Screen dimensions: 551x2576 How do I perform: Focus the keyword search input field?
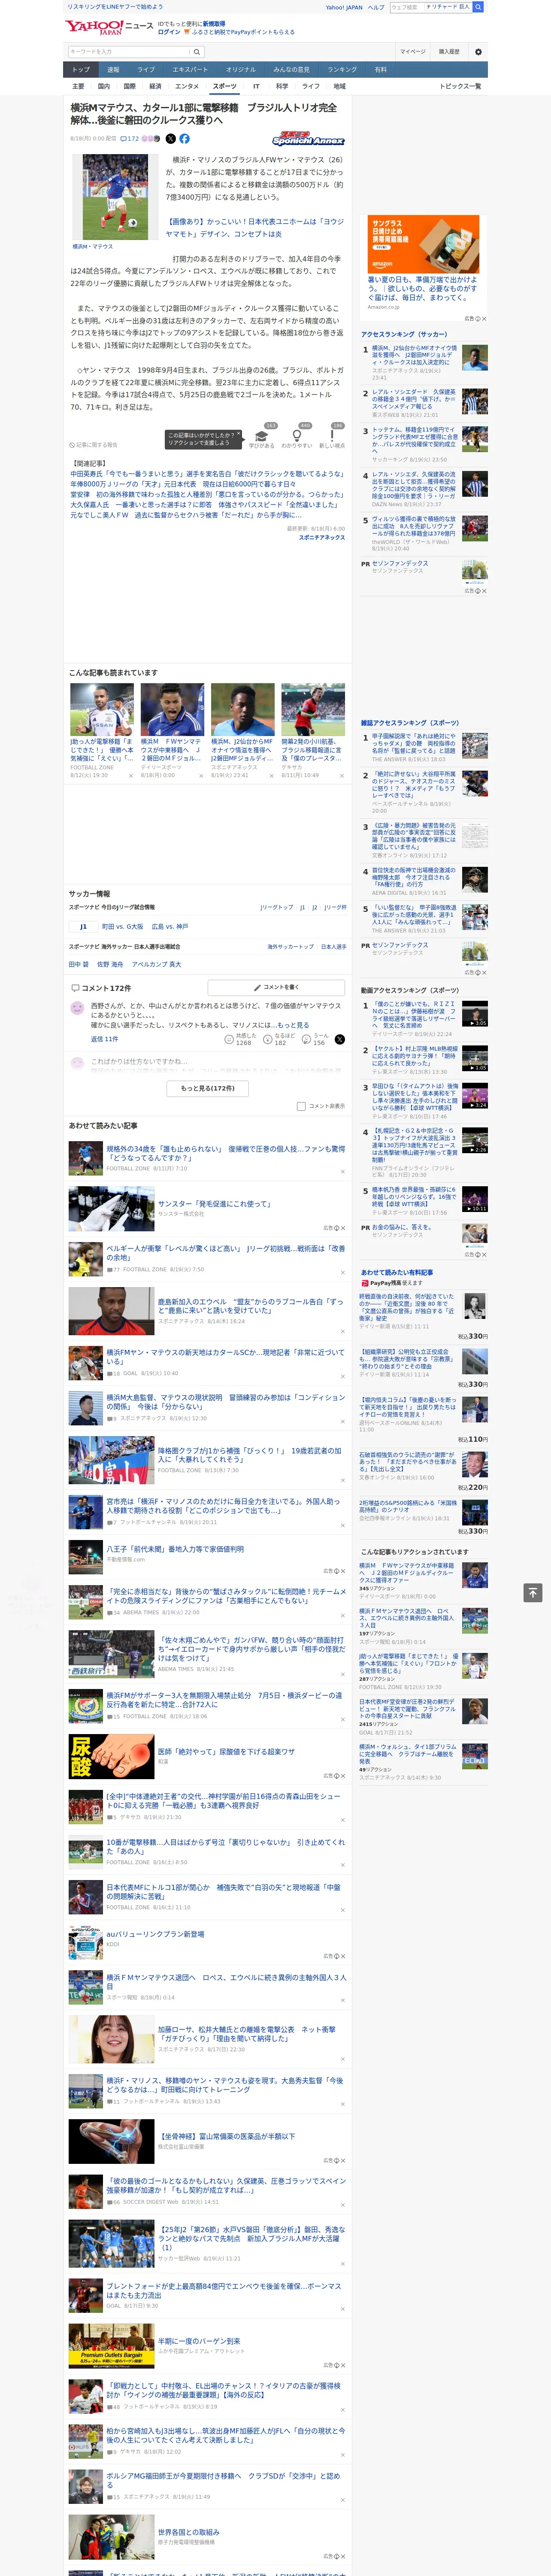tap(129, 51)
